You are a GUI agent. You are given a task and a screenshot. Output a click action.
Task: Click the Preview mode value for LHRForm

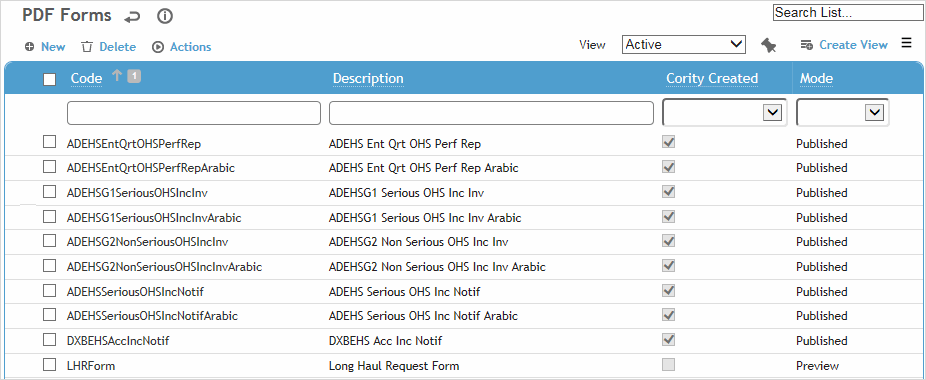pyautogui.click(x=817, y=366)
